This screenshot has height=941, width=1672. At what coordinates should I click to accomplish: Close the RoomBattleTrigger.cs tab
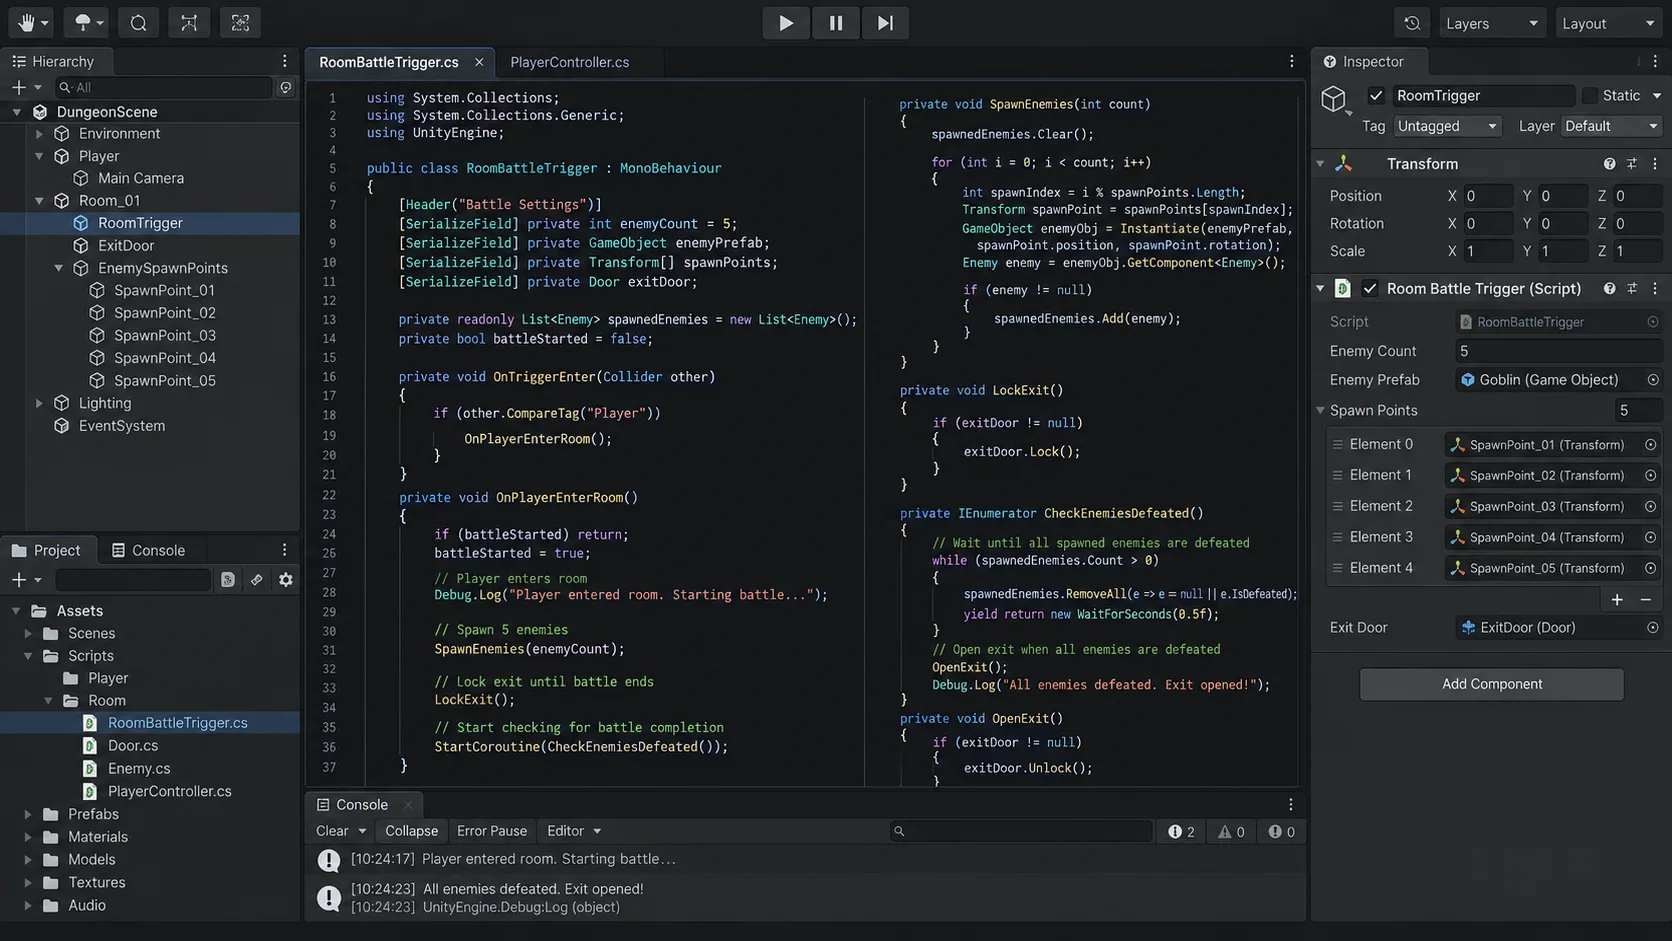point(479,62)
